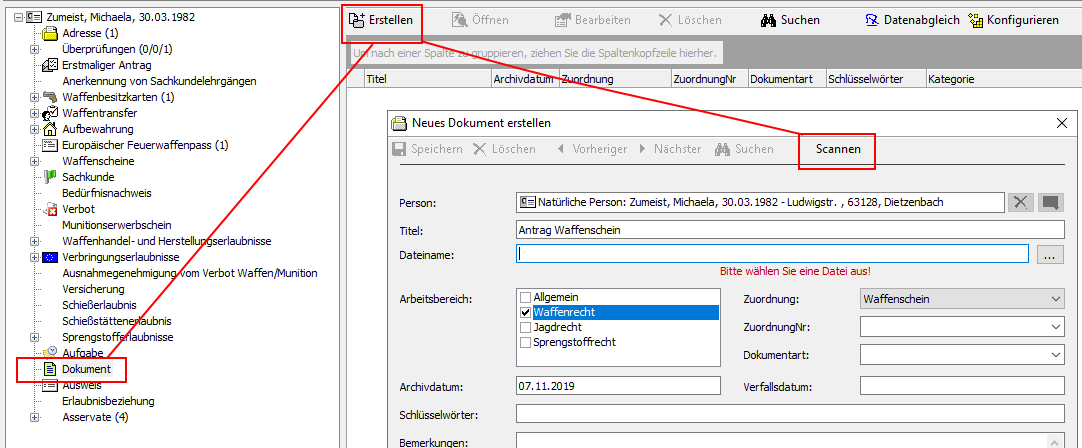Check the Jagdrecht checkbox
The image size is (1082, 448).
pyautogui.click(x=526, y=327)
